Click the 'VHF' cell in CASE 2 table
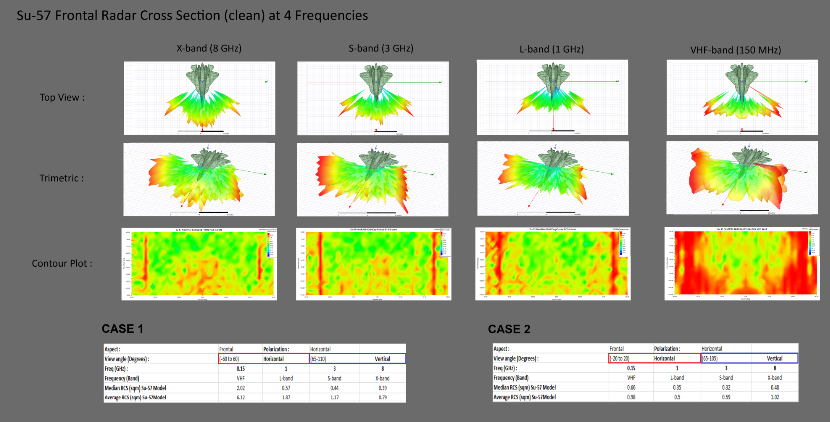Viewport: 830px width, 422px height. (631, 378)
